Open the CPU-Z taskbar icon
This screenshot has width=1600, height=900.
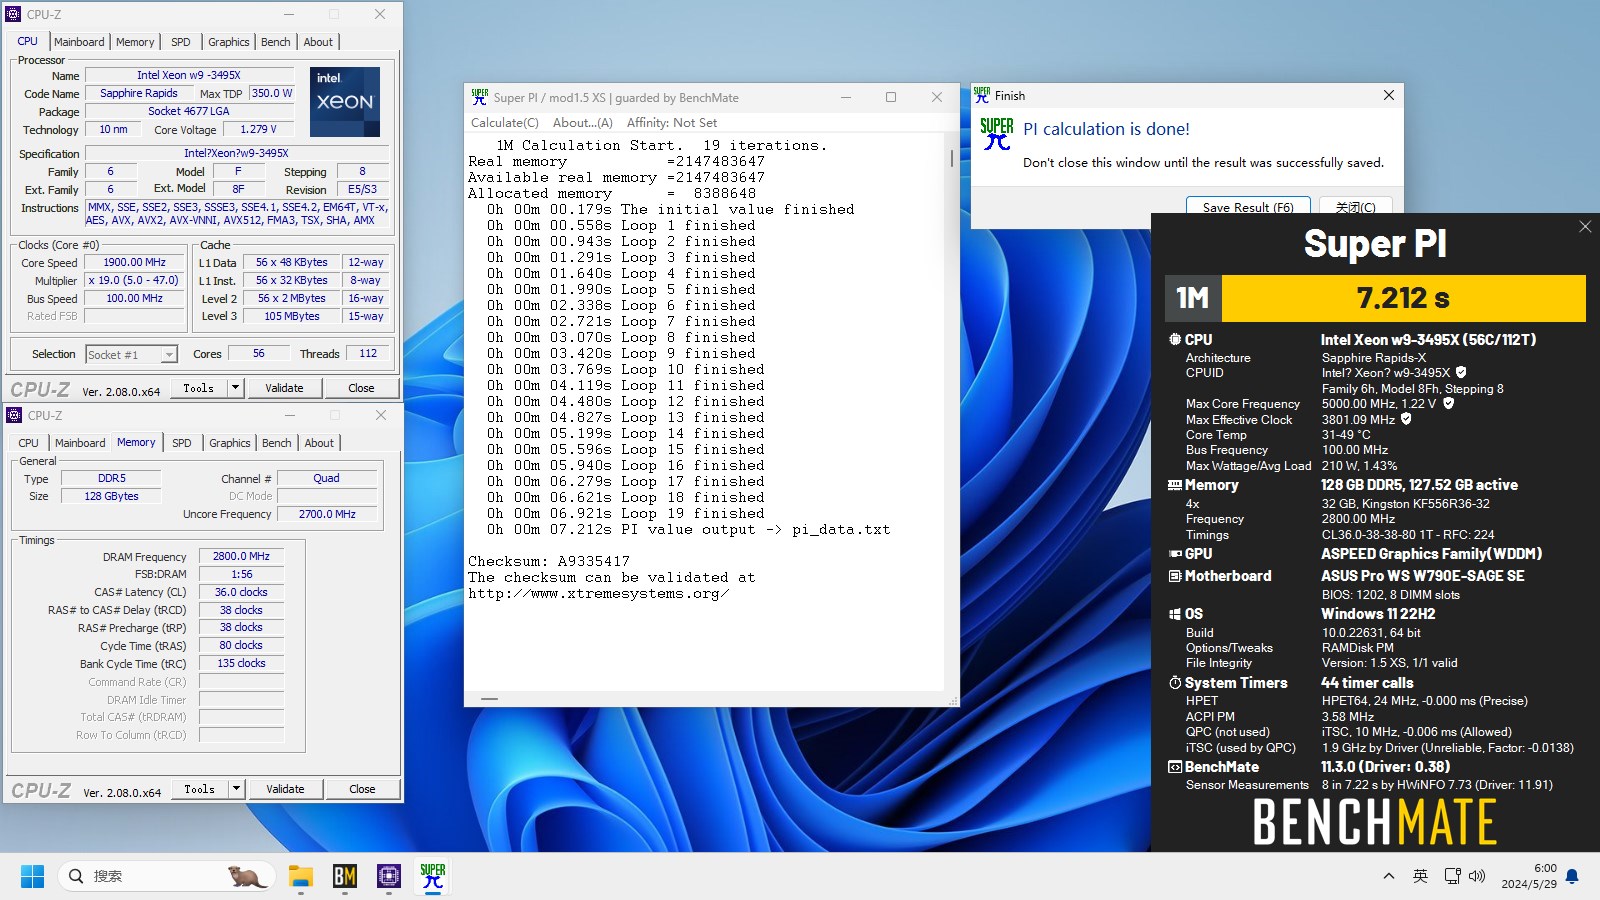click(x=389, y=877)
